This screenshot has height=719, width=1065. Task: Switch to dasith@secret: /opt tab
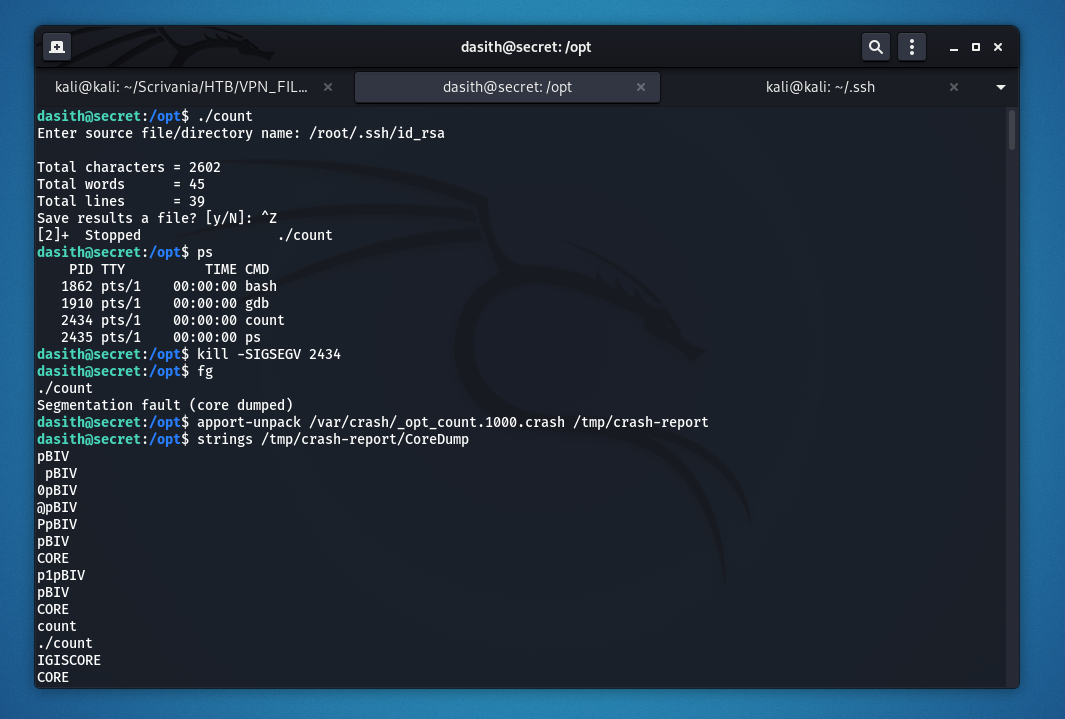[507, 87]
